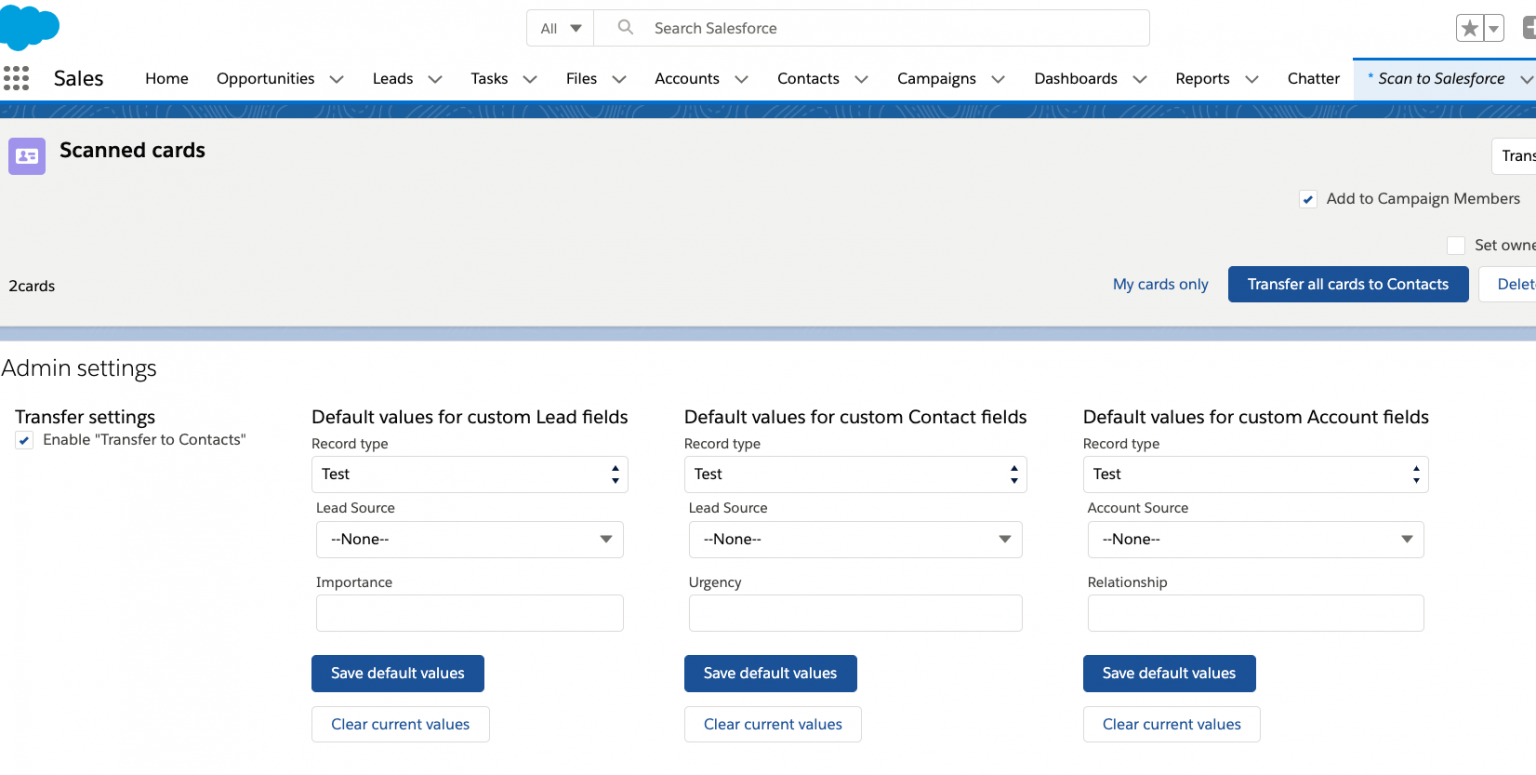Clear current values for Account fields
1536x775 pixels.
tap(1172, 724)
